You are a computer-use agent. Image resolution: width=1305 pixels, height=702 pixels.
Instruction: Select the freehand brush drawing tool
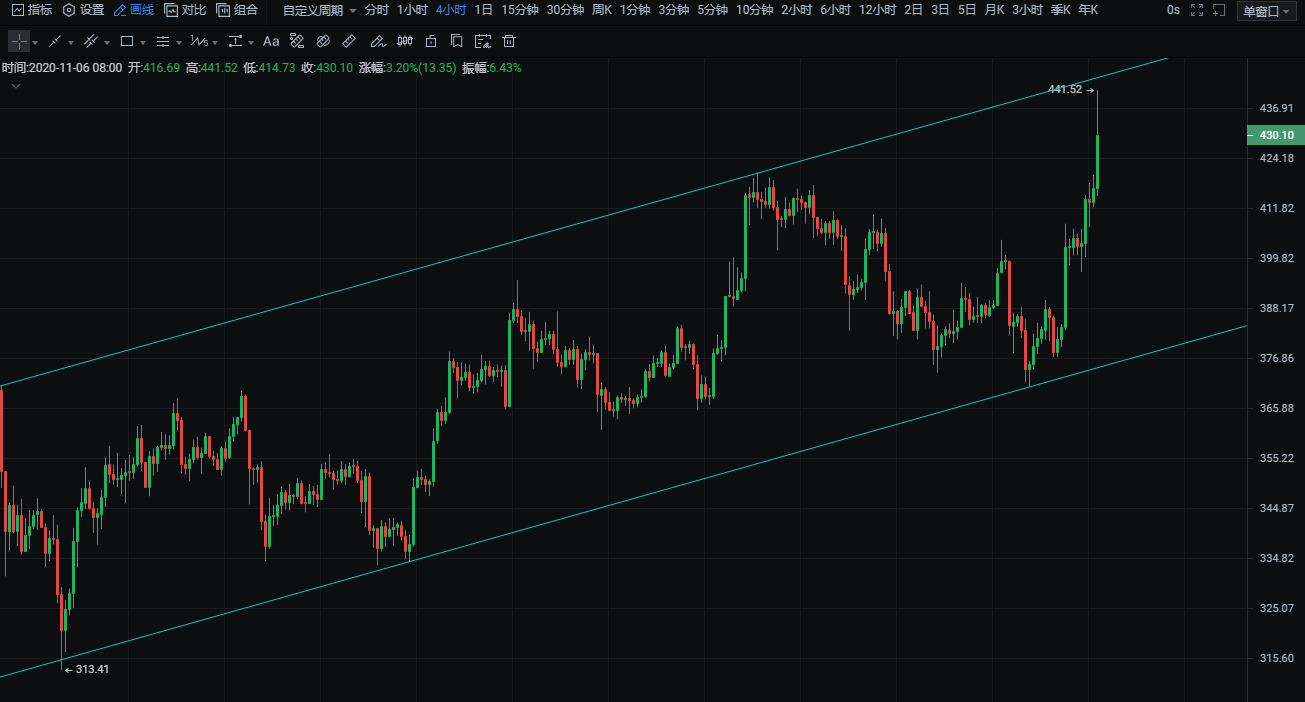coord(377,42)
